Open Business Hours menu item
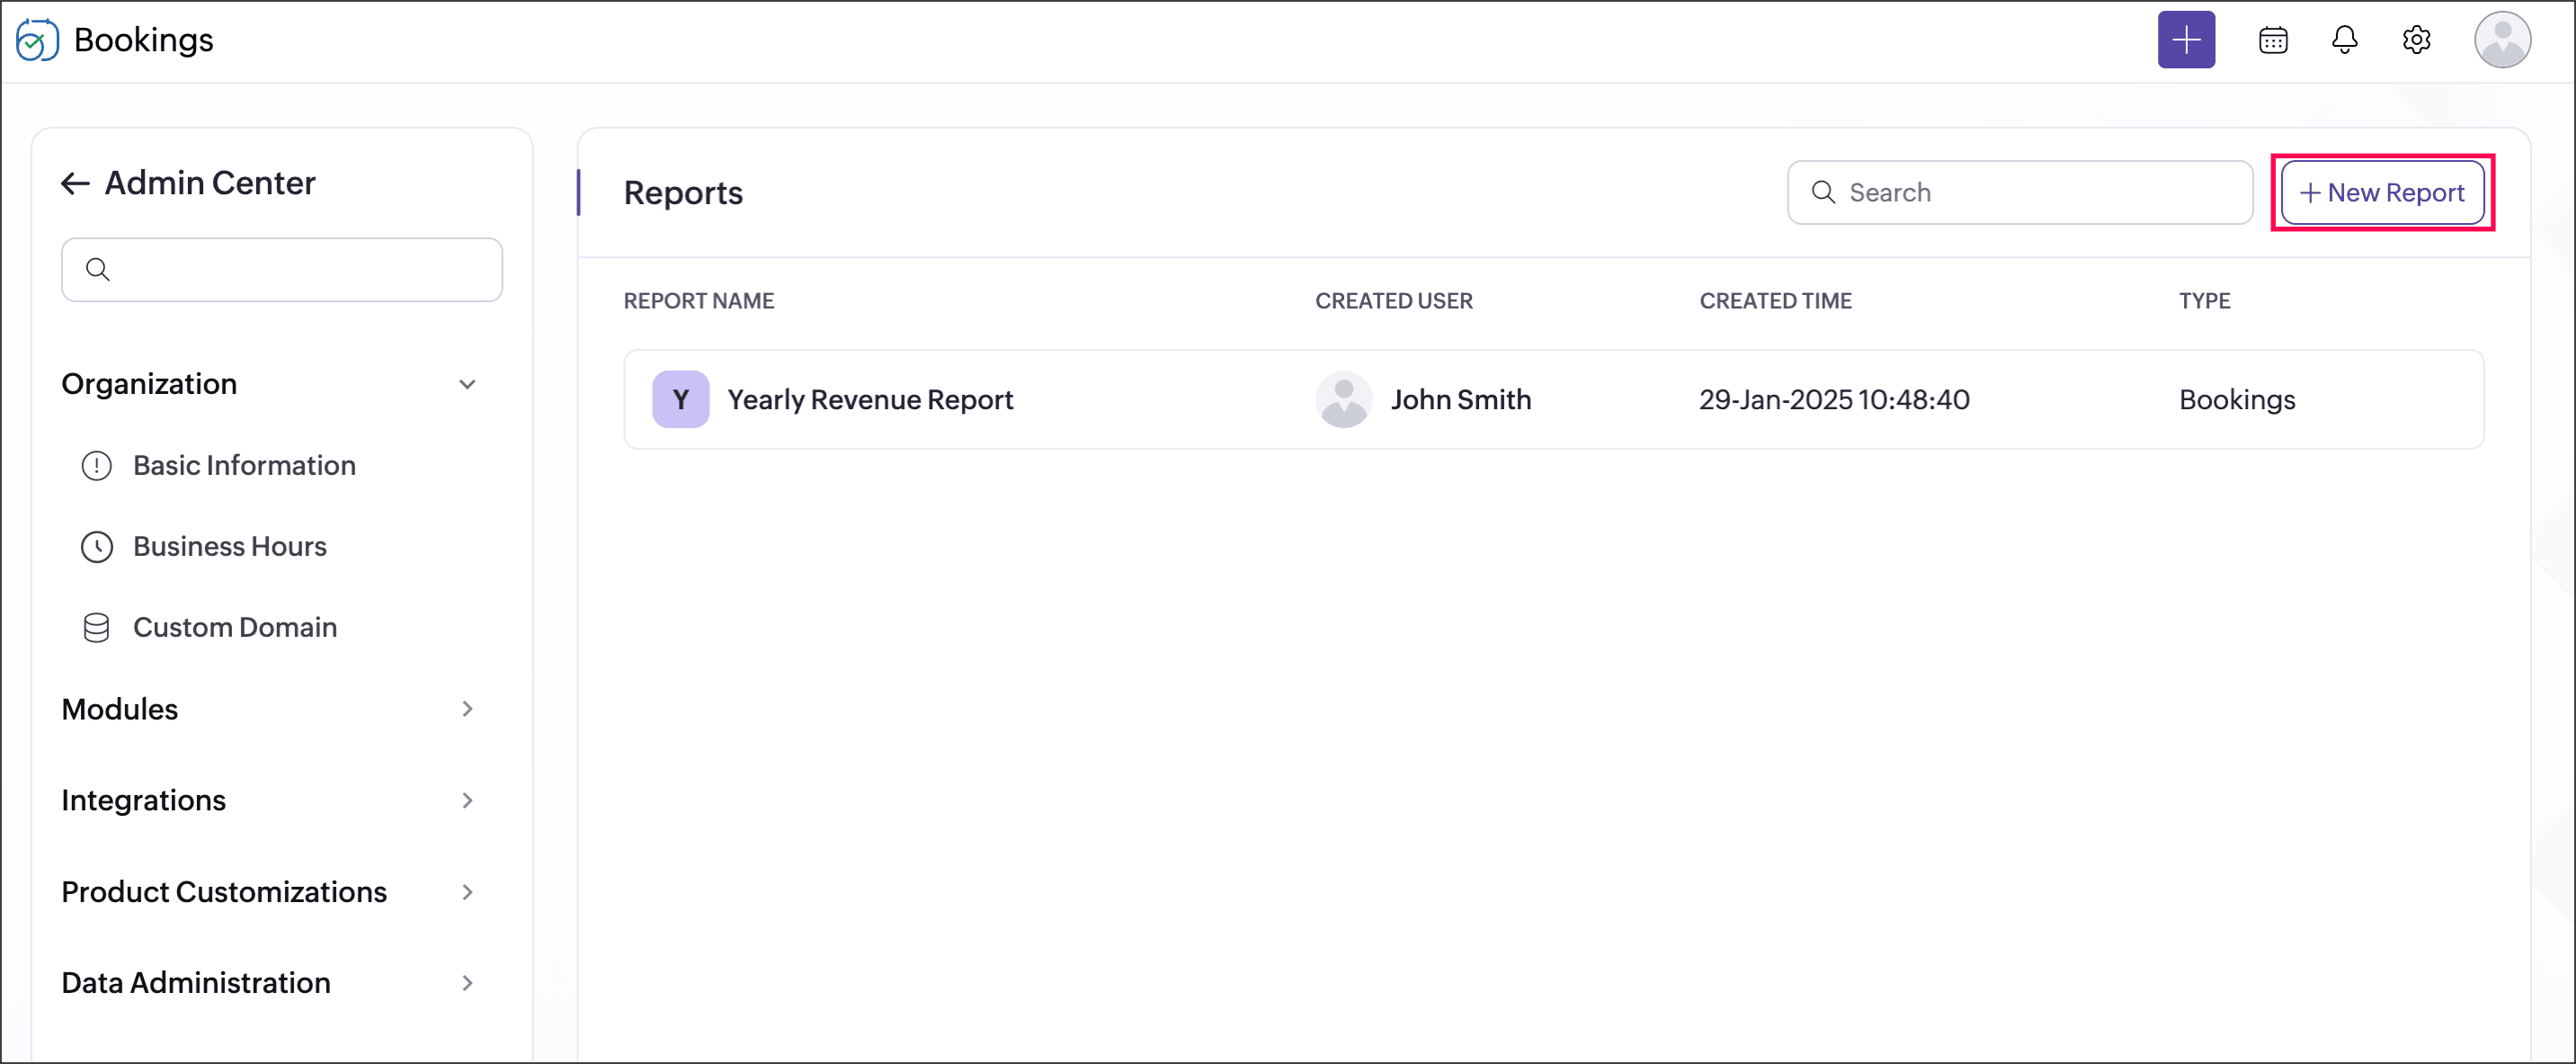The width and height of the screenshot is (2576, 1064). click(x=230, y=547)
